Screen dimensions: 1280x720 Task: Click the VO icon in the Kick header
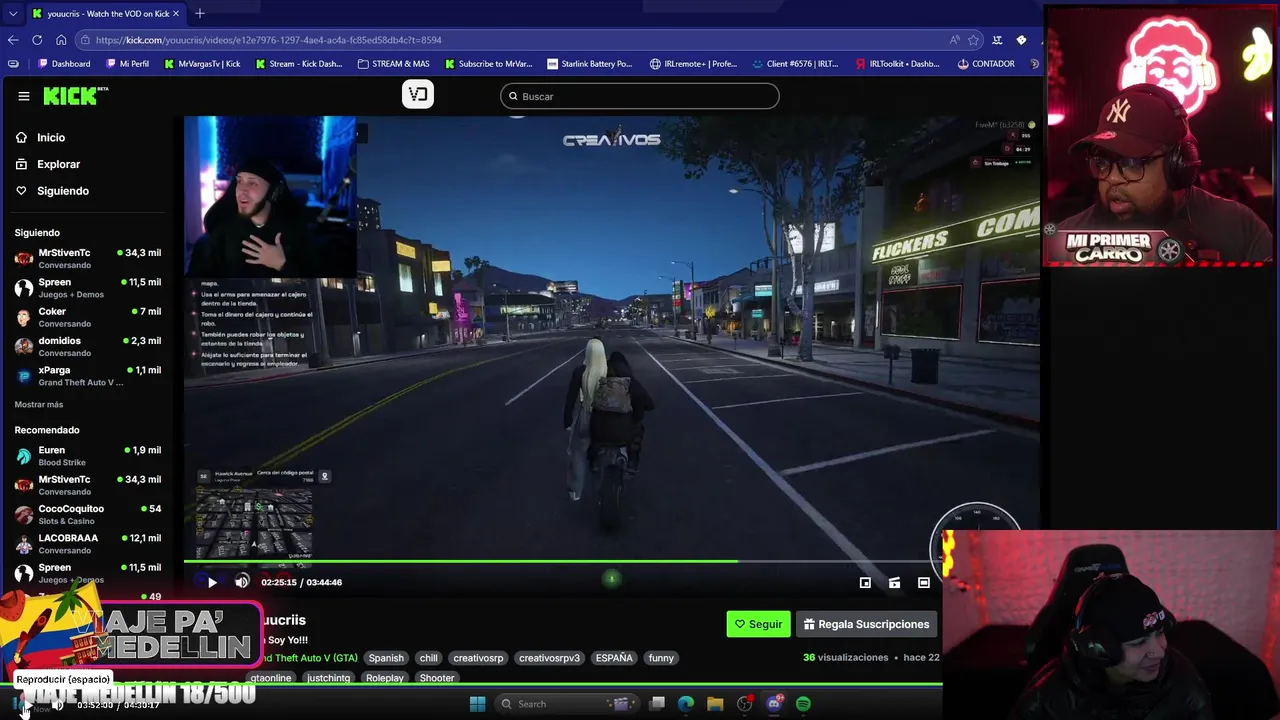click(418, 94)
